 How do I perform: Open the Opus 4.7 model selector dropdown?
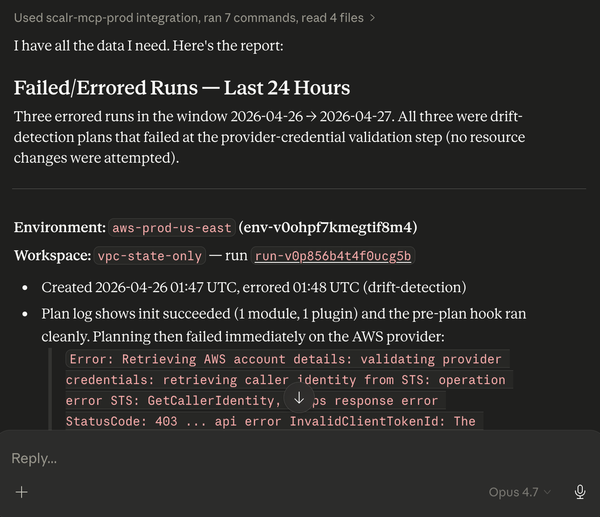pos(519,492)
